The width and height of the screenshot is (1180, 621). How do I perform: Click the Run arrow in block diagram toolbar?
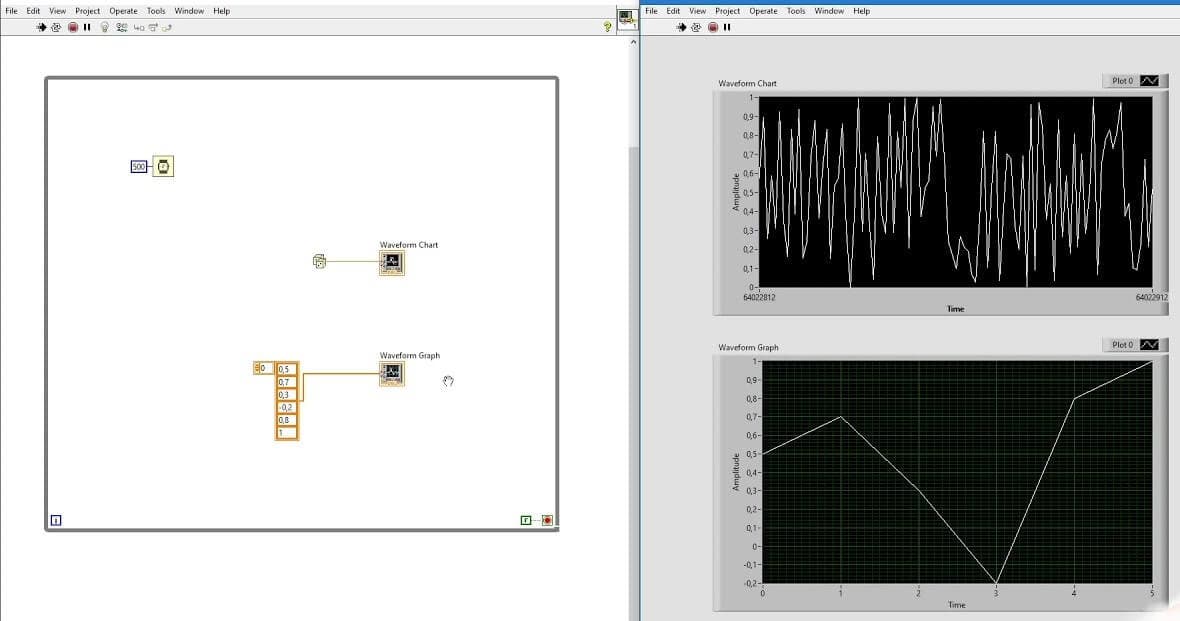pyautogui.click(x=42, y=27)
